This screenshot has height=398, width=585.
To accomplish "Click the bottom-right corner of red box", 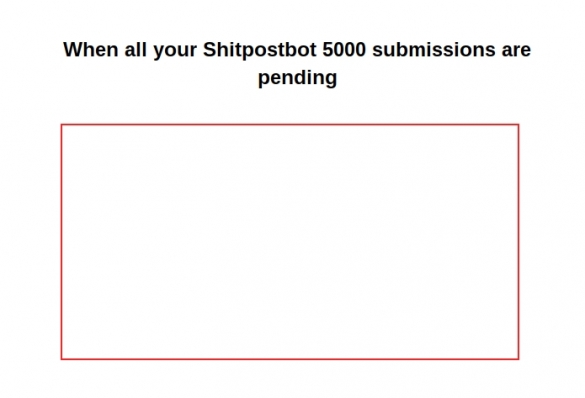I will pos(519,359).
